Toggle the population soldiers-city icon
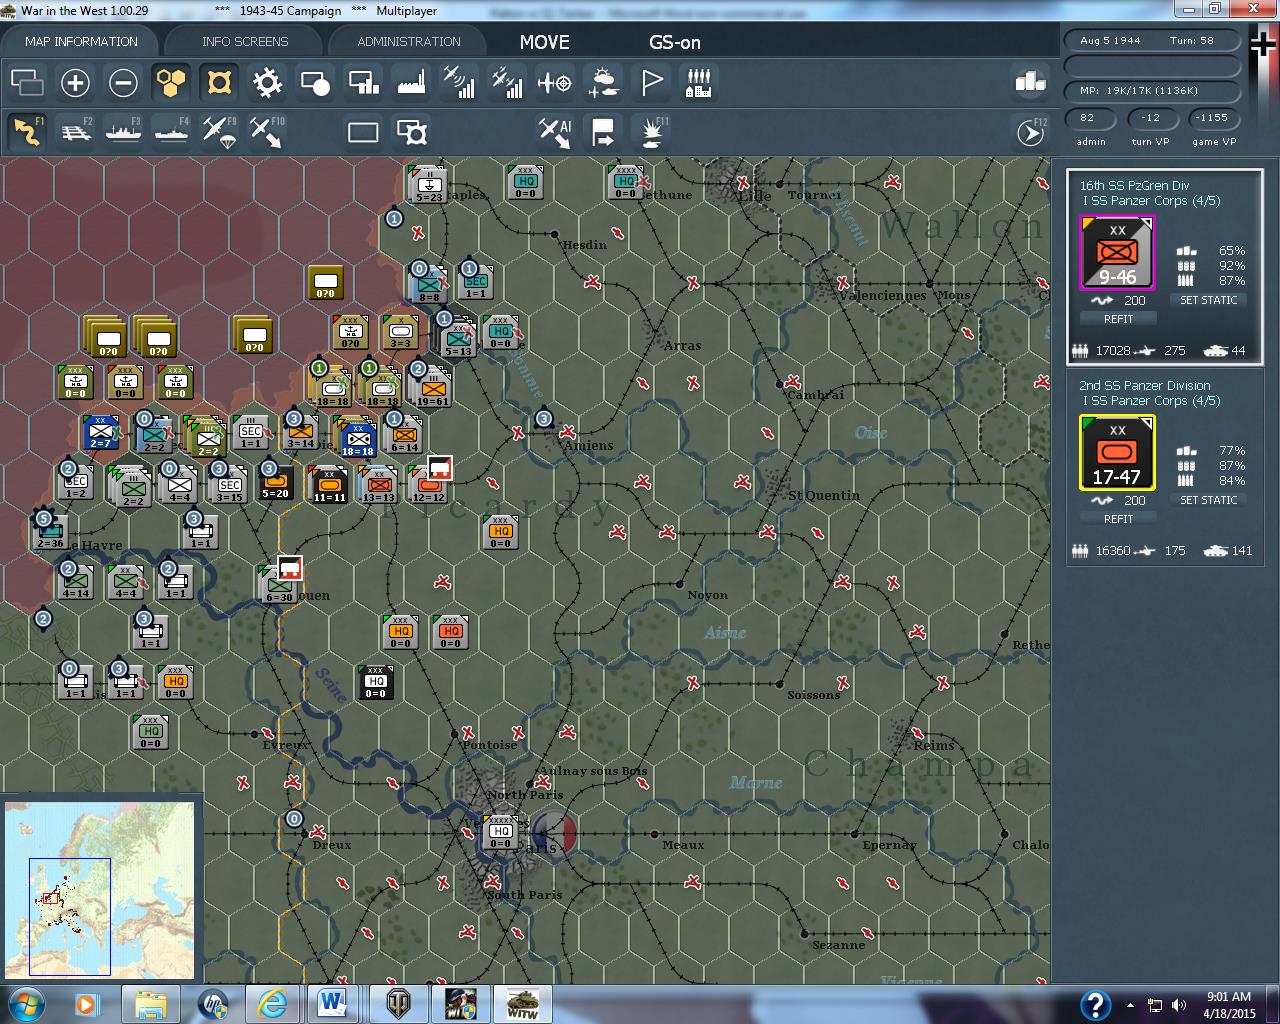 [699, 82]
